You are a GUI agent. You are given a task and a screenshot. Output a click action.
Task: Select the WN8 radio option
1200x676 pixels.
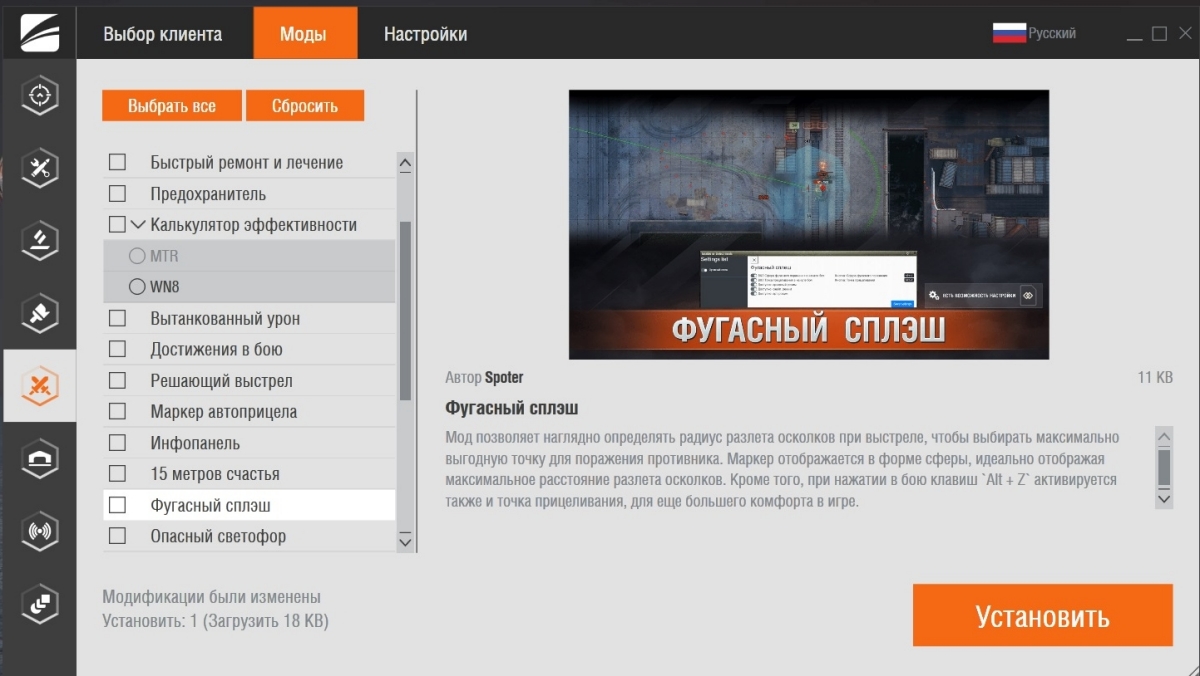click(137, 287)
